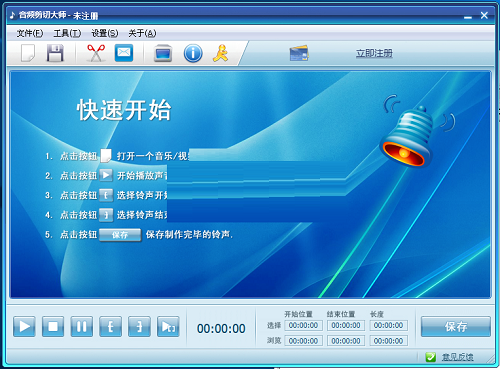Pause playback with the pause button
This screenshot has width=500, height=369.
[82, 327]
